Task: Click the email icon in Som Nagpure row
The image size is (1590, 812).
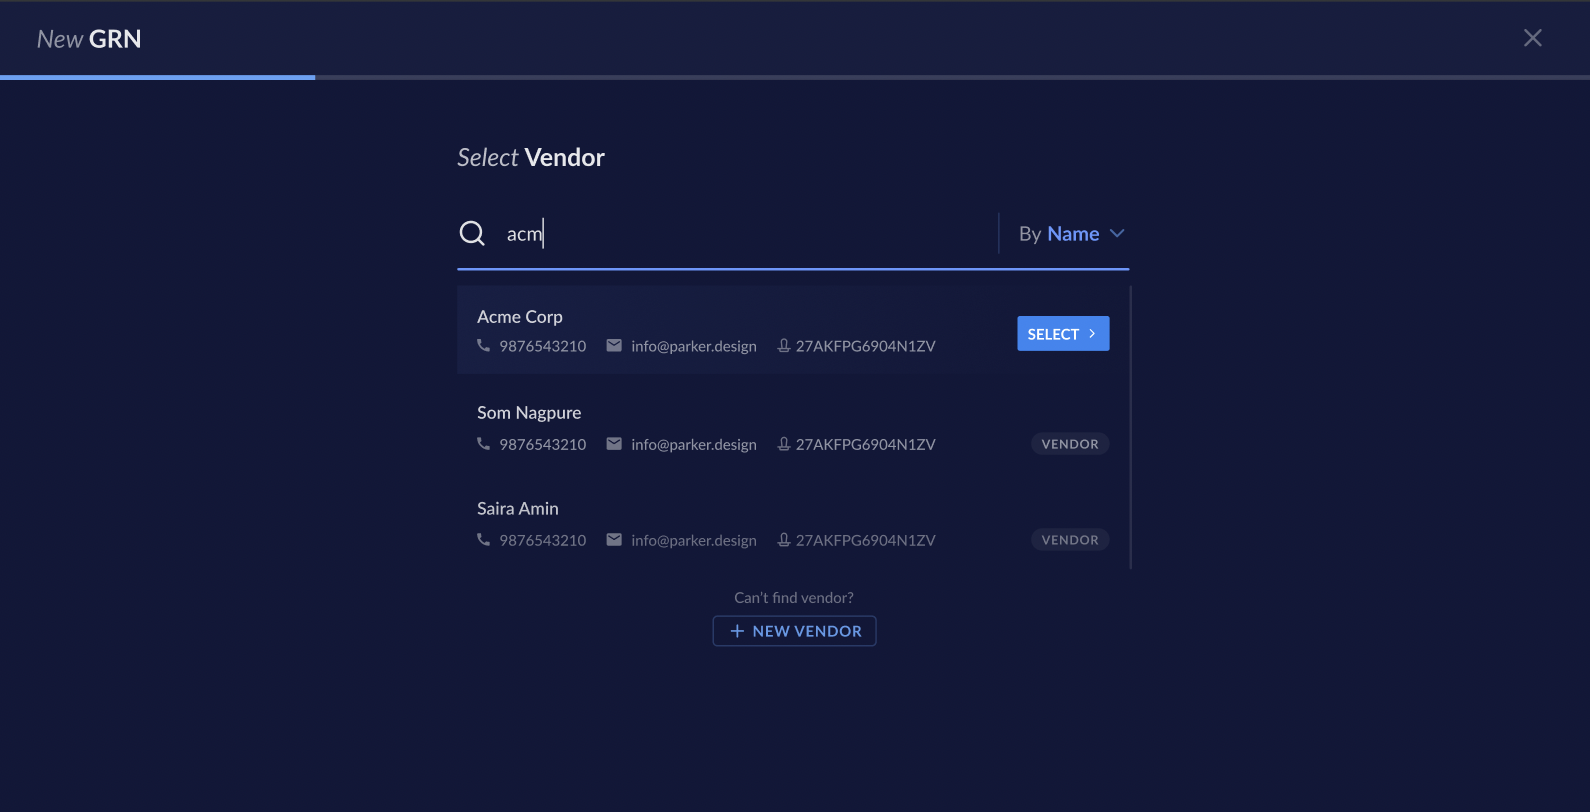Action: (614, 443)
